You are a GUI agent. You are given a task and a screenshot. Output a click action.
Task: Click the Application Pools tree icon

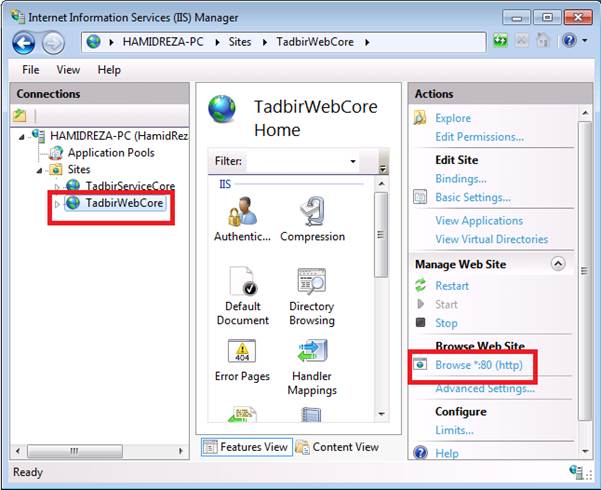(56, 153)
